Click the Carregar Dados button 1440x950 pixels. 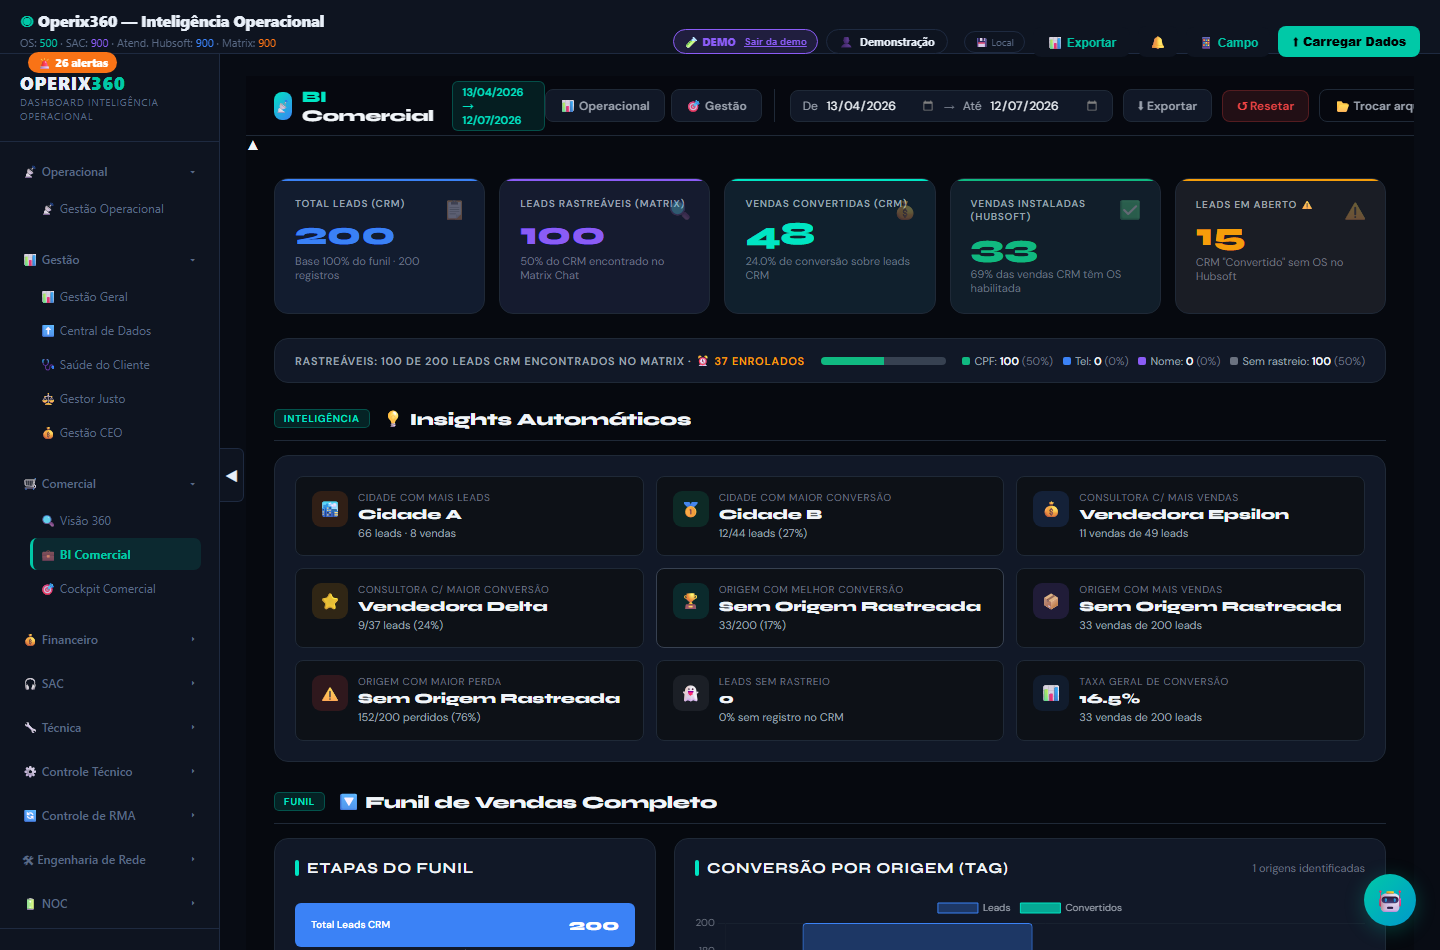pyautogui.click(x=1349, y=42)
